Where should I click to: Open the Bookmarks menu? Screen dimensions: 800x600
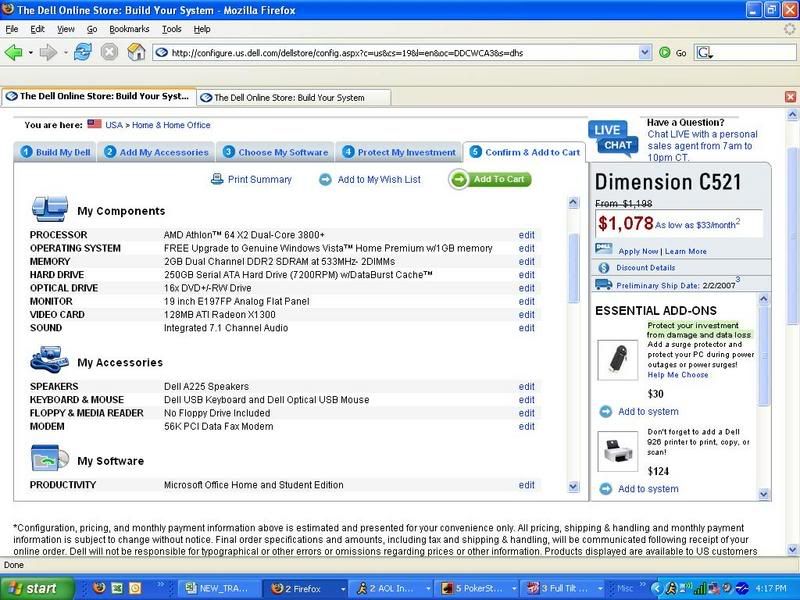point(129,29)
